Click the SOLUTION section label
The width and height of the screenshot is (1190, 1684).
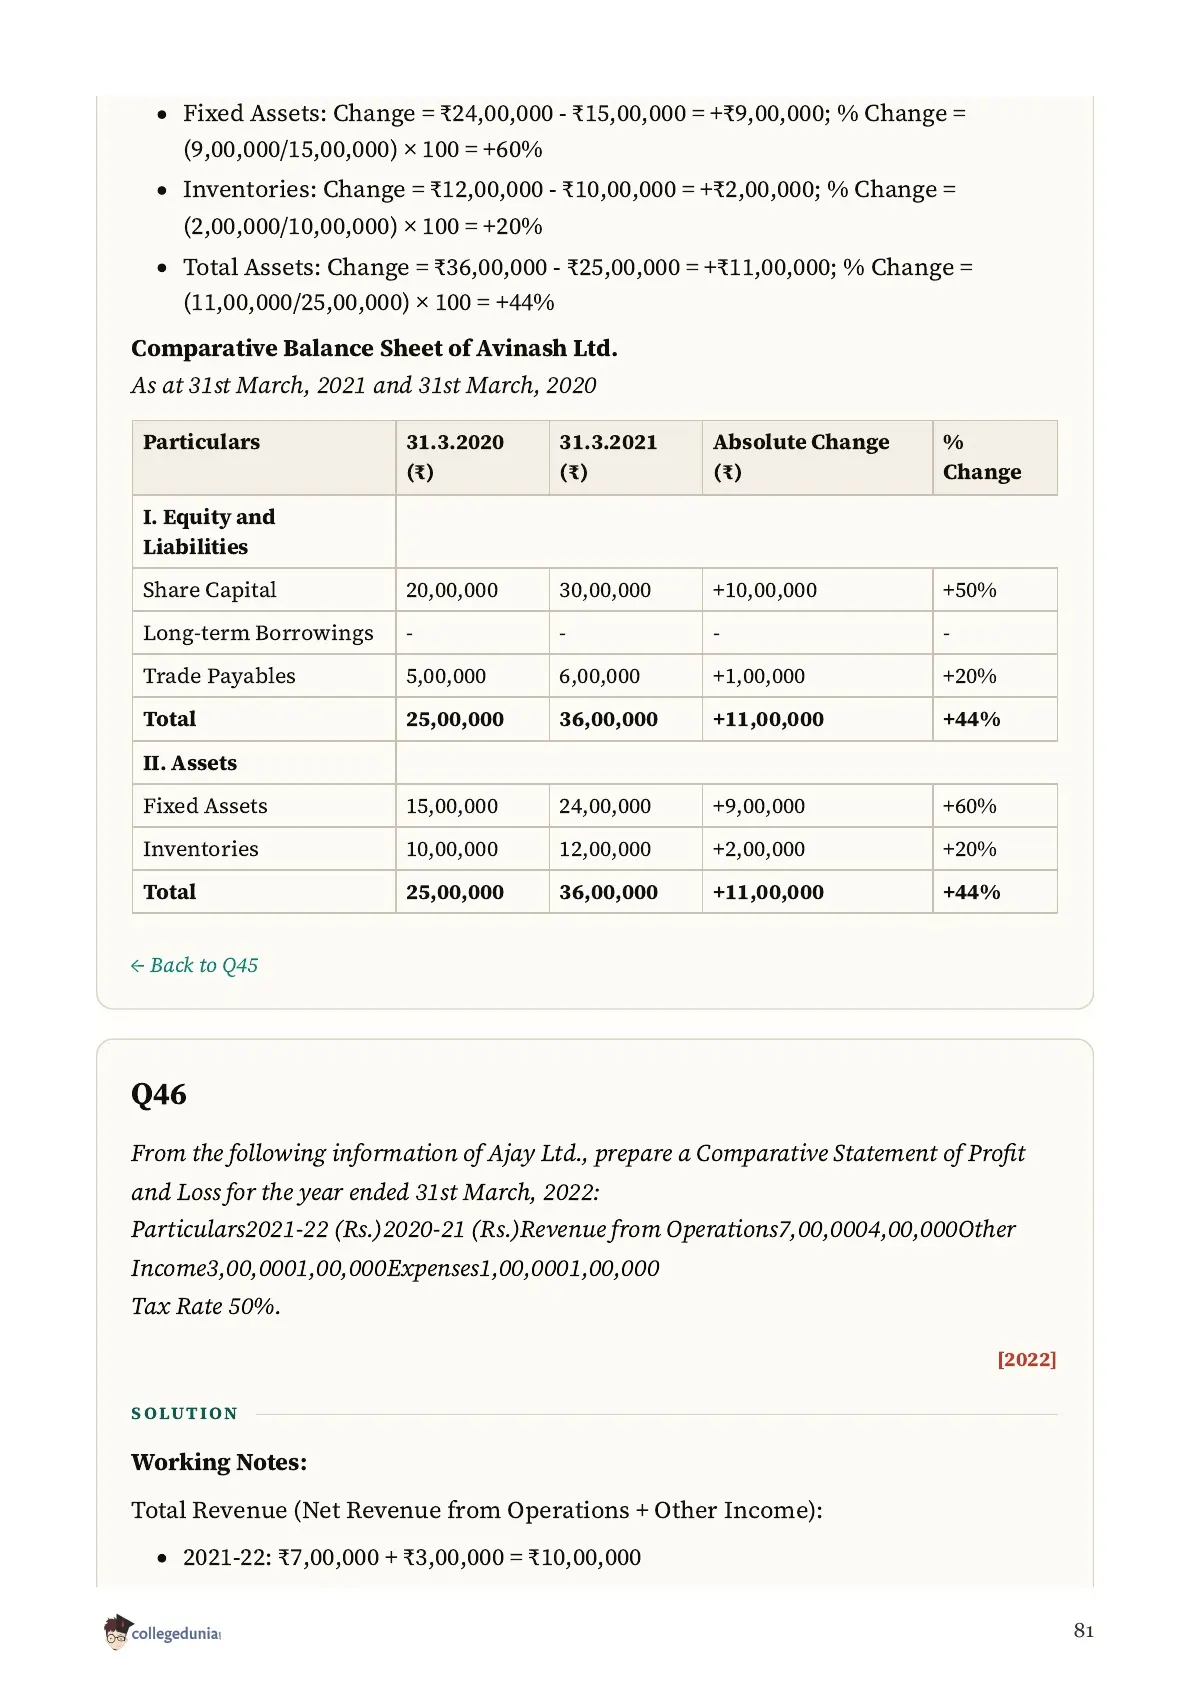[x=185, y=1413]
